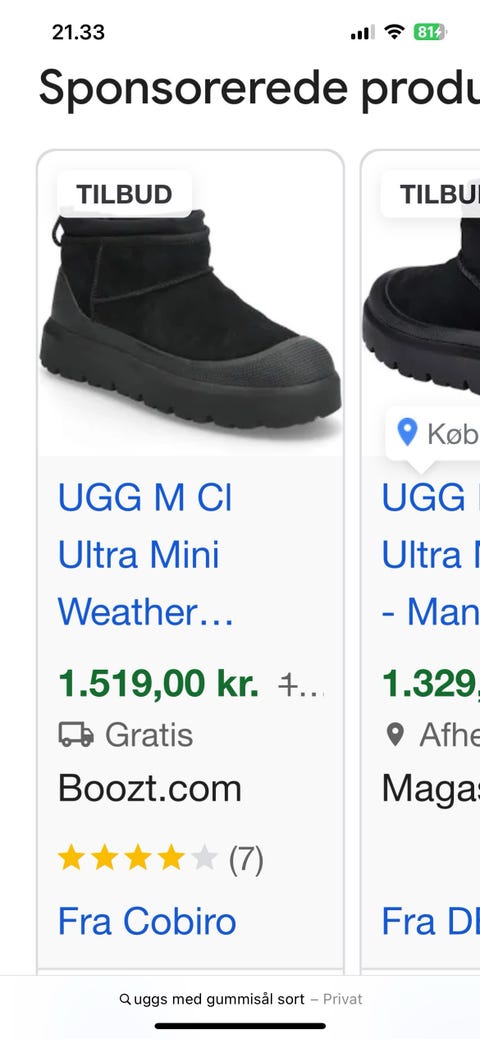Tap the 1.519,00 kr. price
The height and width of the screenshot is (1039, 480).
pos(158,683)
